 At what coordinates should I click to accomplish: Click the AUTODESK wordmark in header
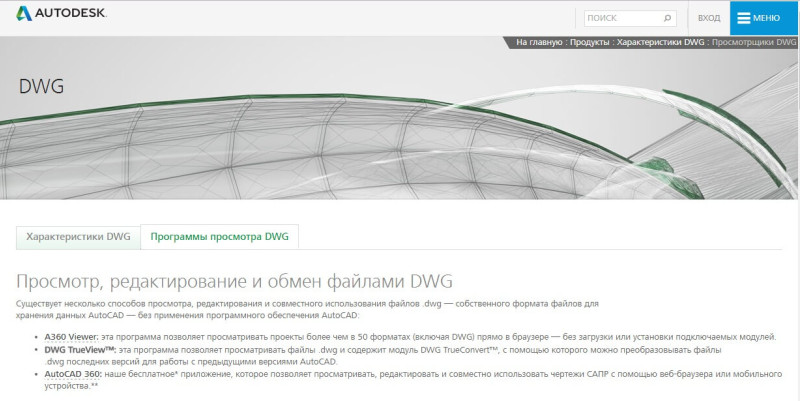[71, 14]
